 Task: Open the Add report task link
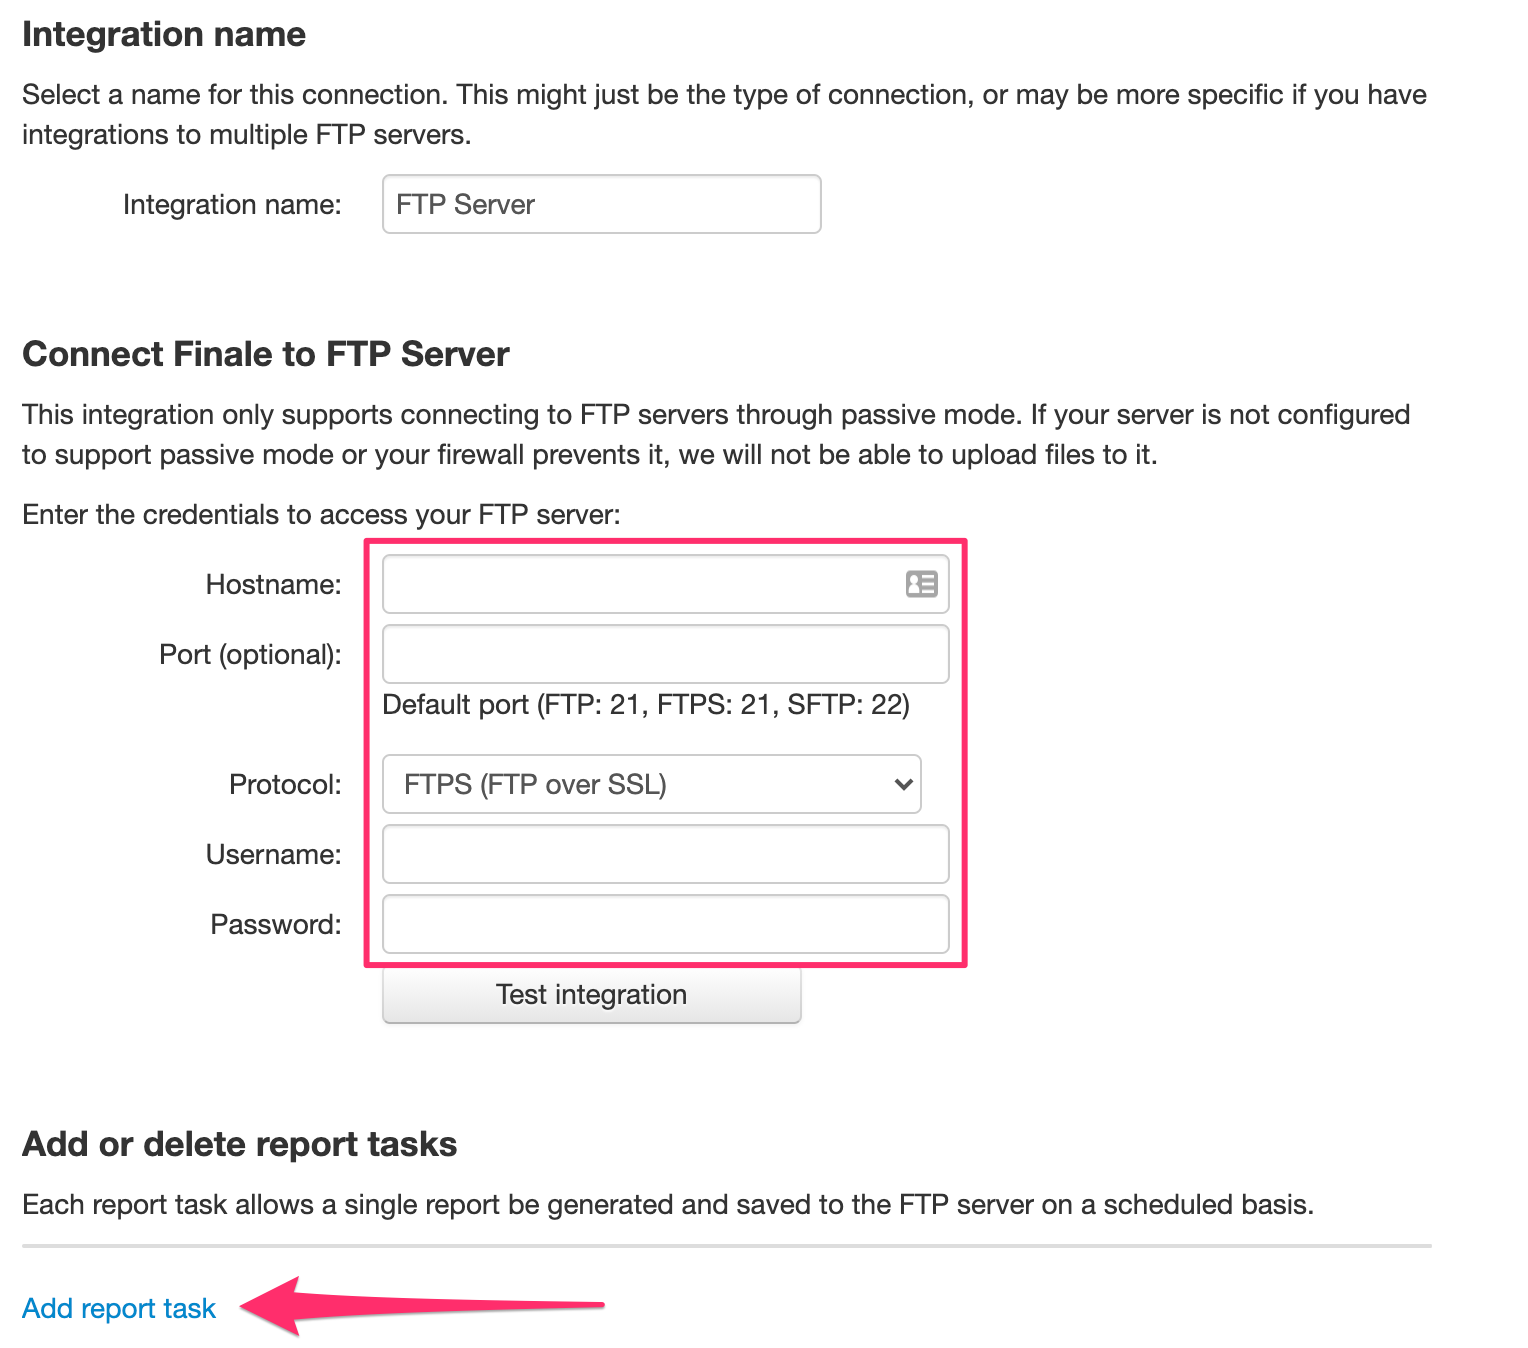pyautogui.click(x=119, y=1308)
